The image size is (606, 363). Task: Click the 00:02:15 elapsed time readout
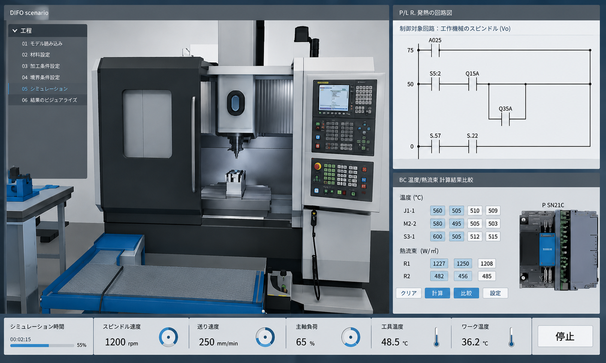point(20,339)
